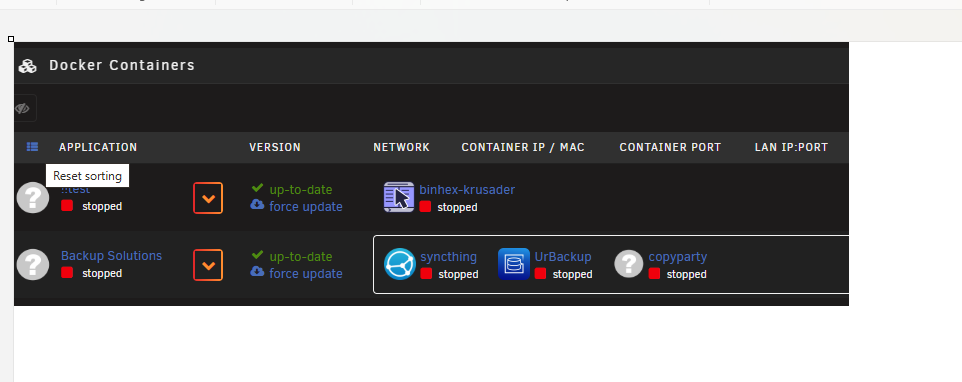This screenshot has height=382, width=962.
Task: Click the red stopped indicator under copyparty
Action: point(655,273)
